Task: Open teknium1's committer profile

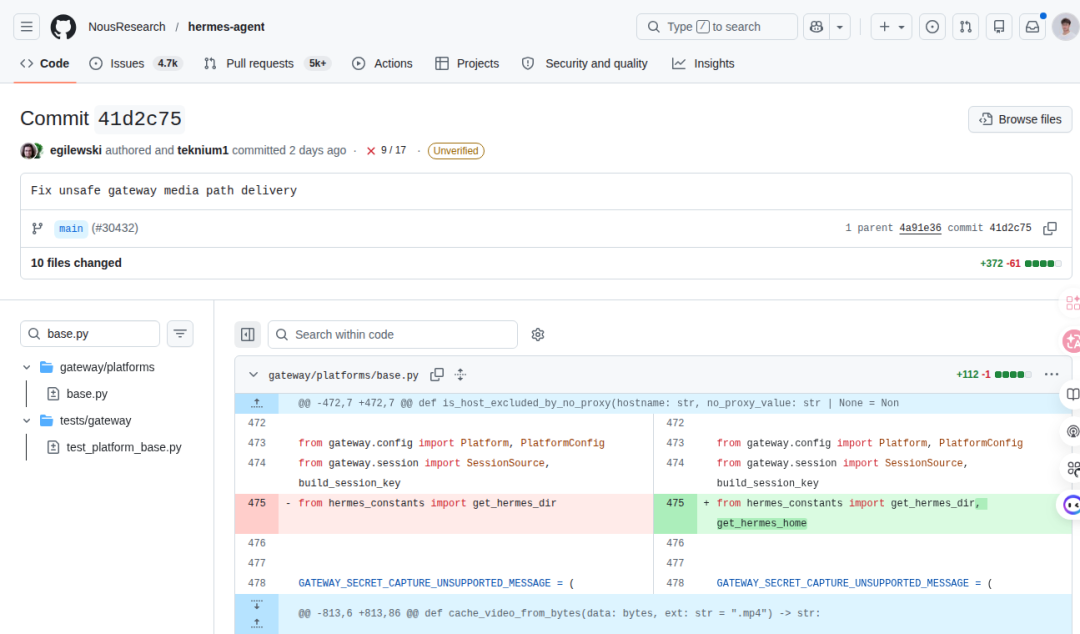Action: point(202,150)
